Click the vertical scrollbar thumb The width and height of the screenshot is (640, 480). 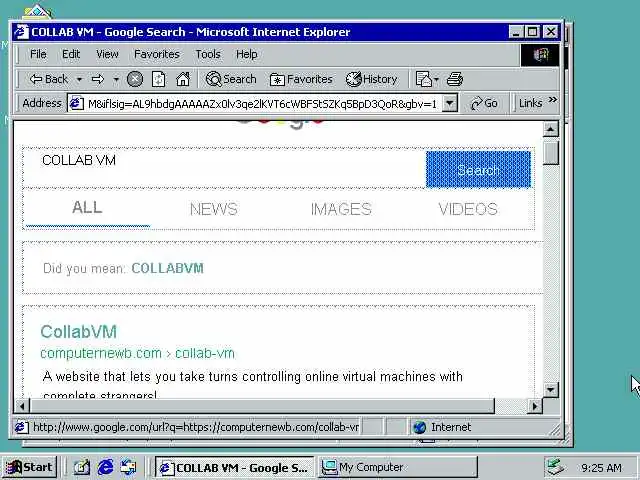point(551,152)
